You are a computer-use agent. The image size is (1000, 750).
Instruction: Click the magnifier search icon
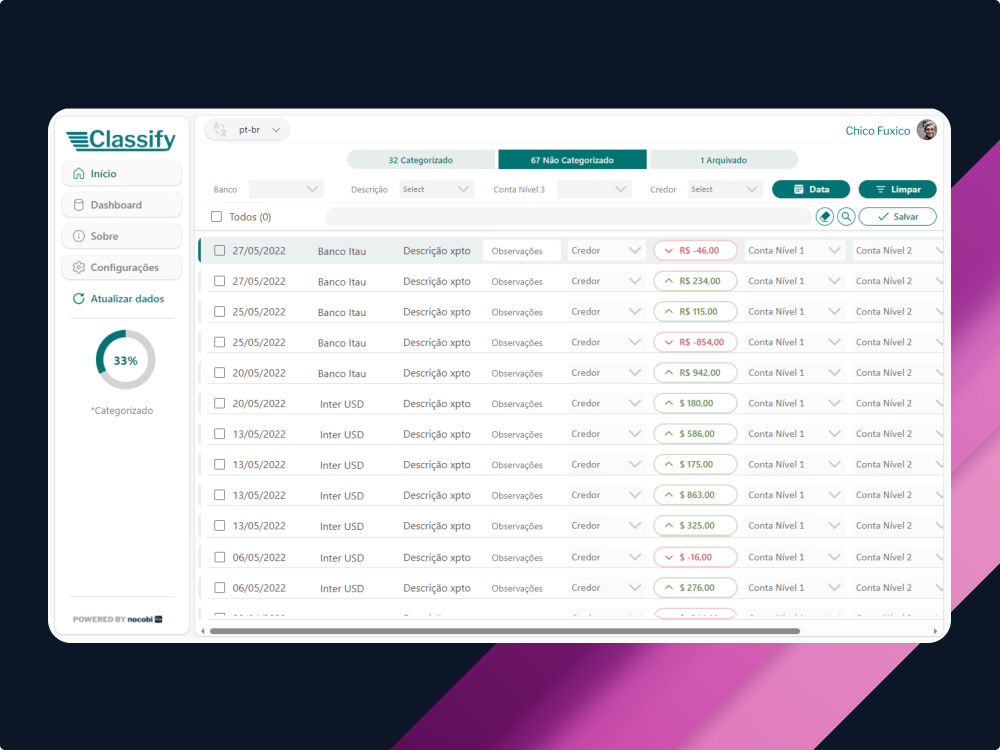[x=846, y=217]
